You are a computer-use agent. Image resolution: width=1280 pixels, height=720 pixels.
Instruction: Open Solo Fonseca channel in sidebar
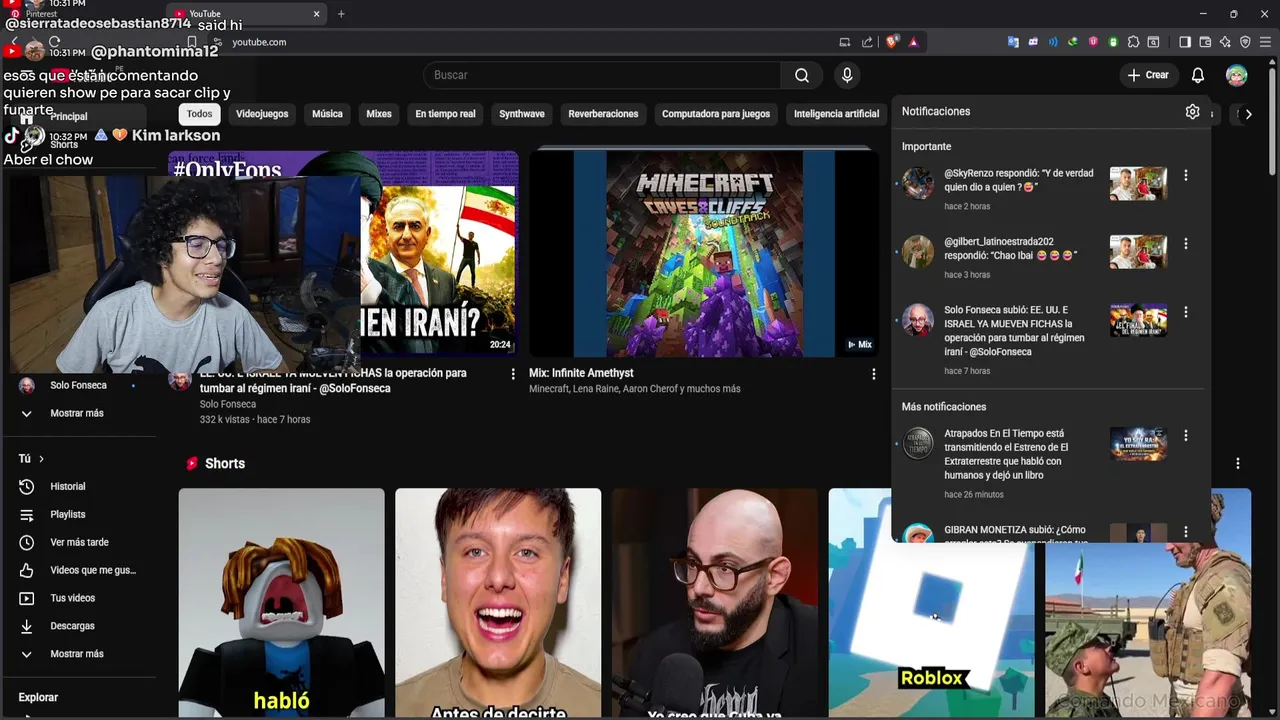(78, 385)
